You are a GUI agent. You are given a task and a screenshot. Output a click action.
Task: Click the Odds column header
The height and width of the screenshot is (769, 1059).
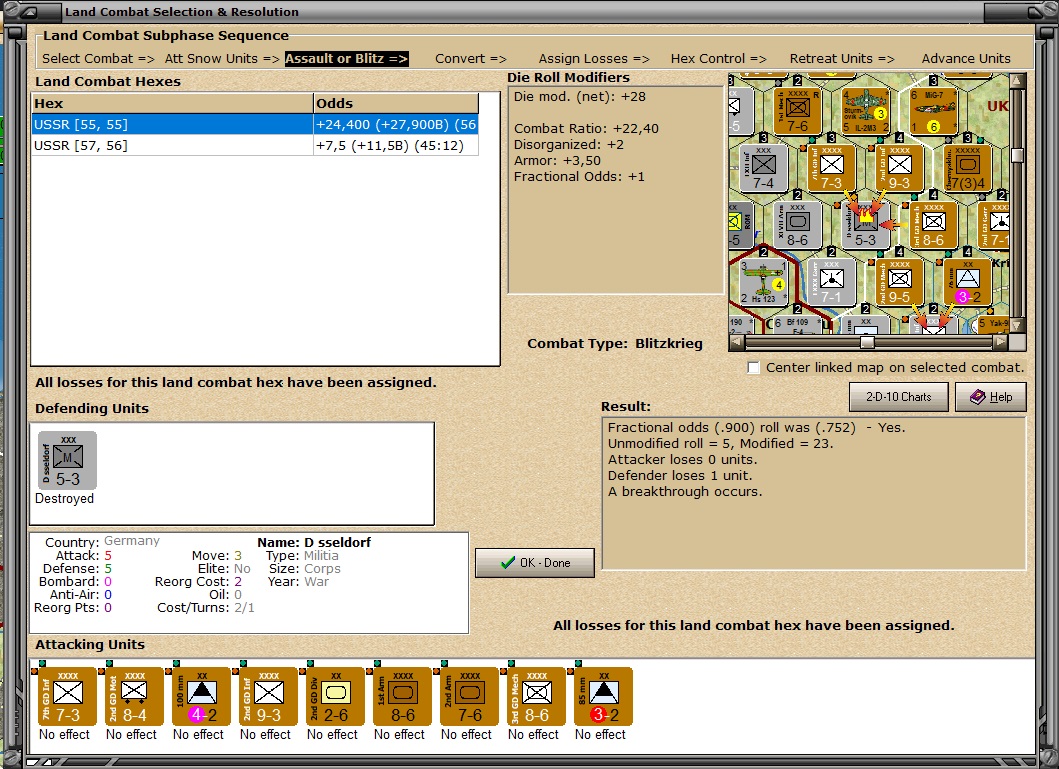click(396, 103)
